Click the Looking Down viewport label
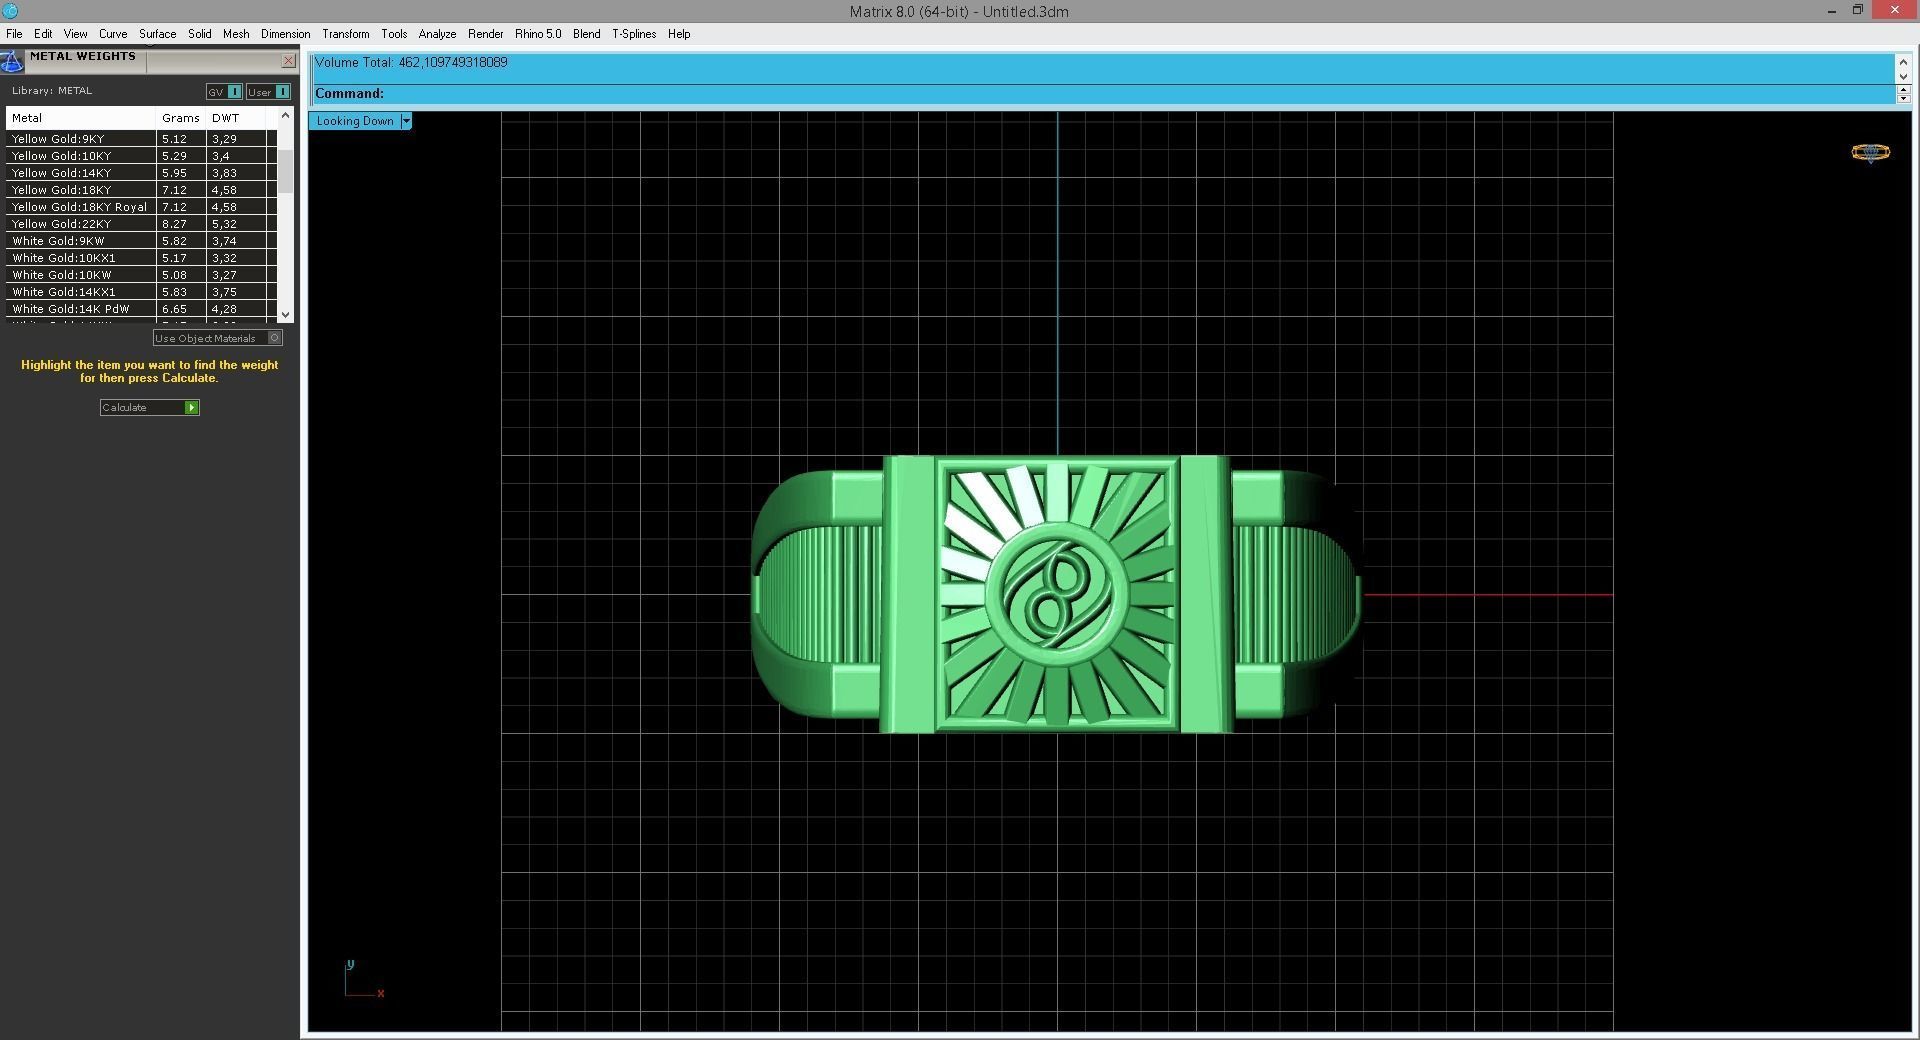The height and width of the screenshot is (1040, 1920). point(355,121)
